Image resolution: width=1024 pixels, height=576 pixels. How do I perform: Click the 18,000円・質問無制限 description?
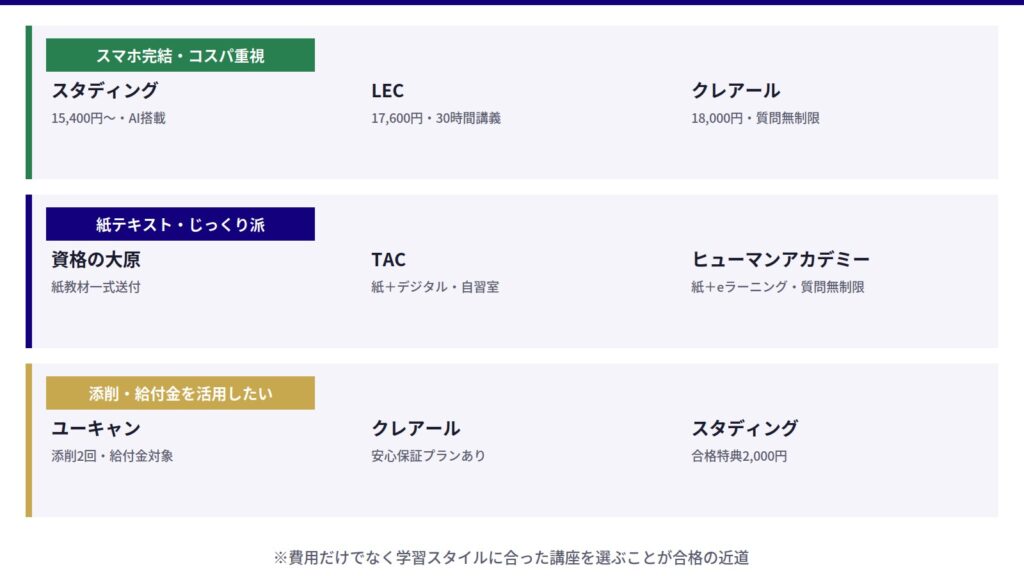tap(755, 118)
